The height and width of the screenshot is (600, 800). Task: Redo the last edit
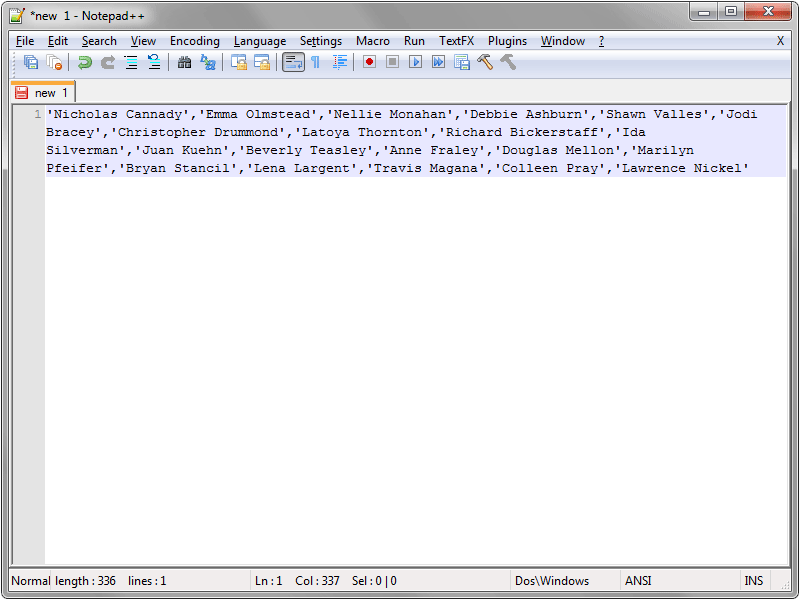(107, 62)
